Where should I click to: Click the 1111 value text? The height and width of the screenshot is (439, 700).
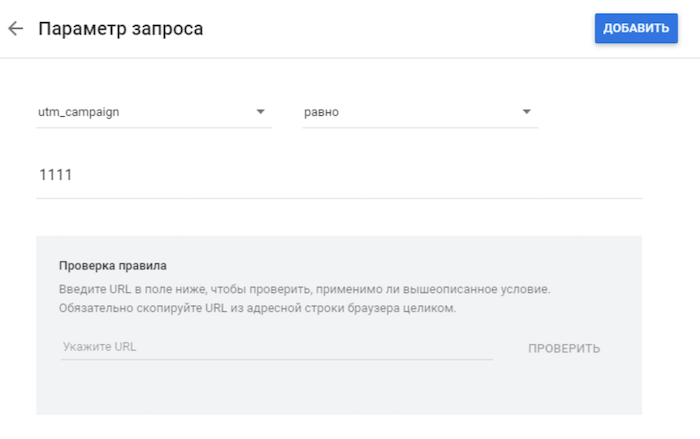click(x=55, y=175)
